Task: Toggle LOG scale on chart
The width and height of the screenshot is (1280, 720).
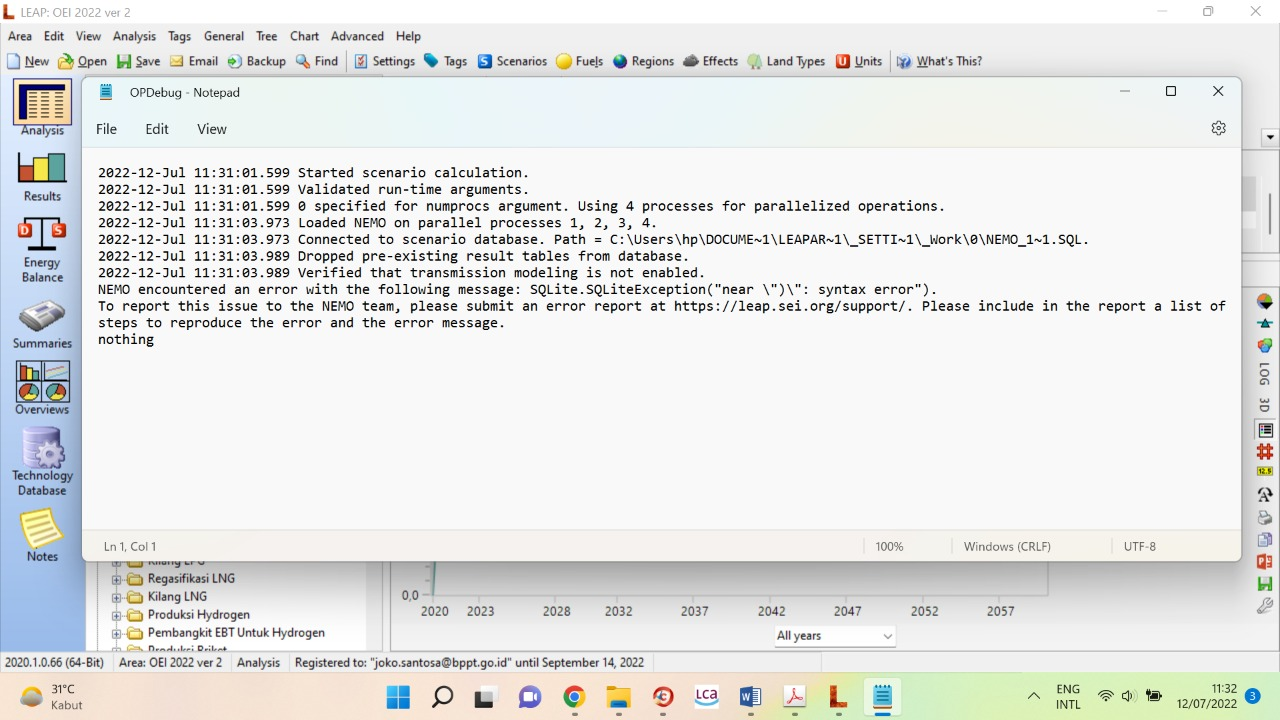Action: click(1265, 374)
